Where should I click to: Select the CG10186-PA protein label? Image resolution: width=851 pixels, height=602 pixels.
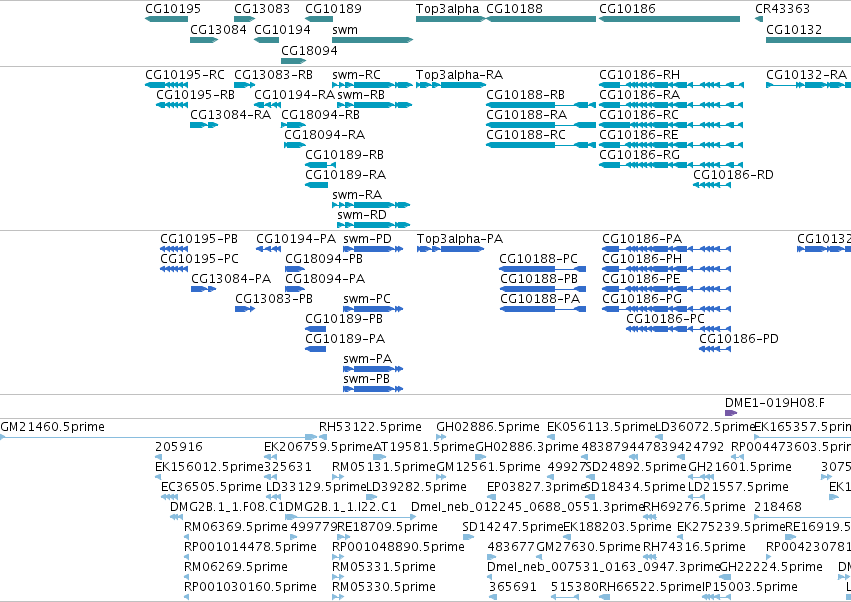tap(642, 239)
